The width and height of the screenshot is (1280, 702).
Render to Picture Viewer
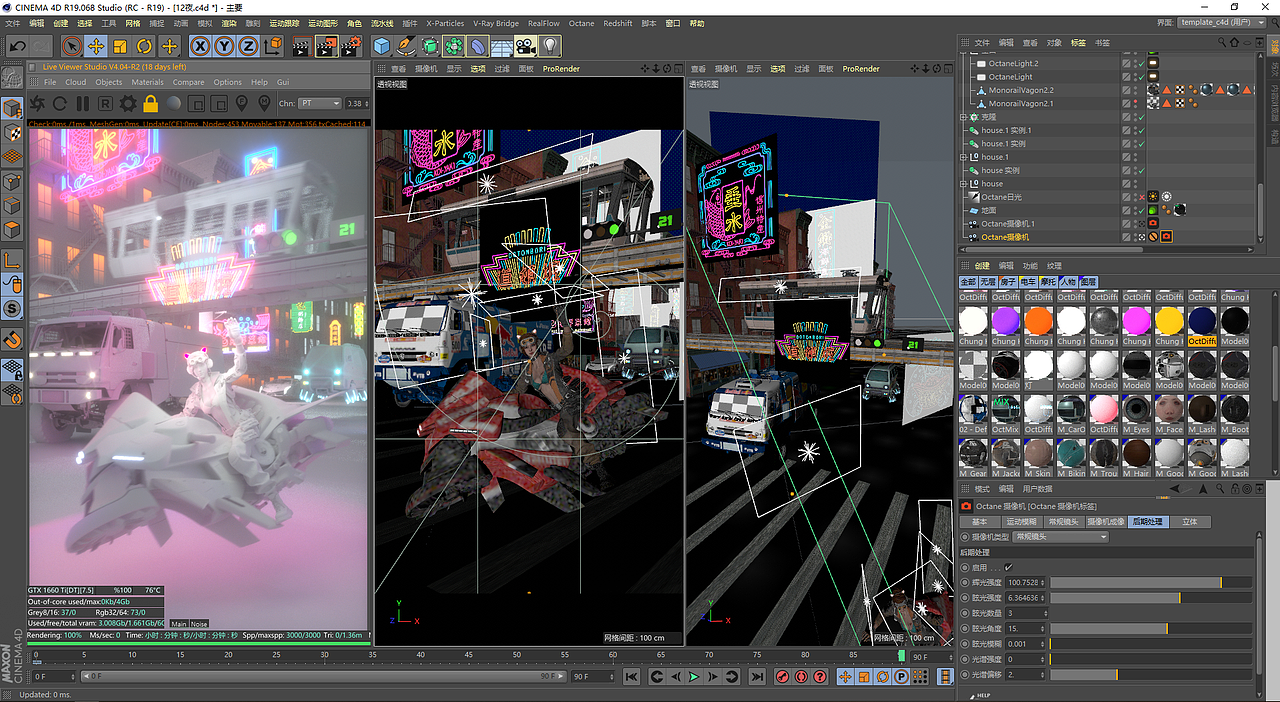326,46
